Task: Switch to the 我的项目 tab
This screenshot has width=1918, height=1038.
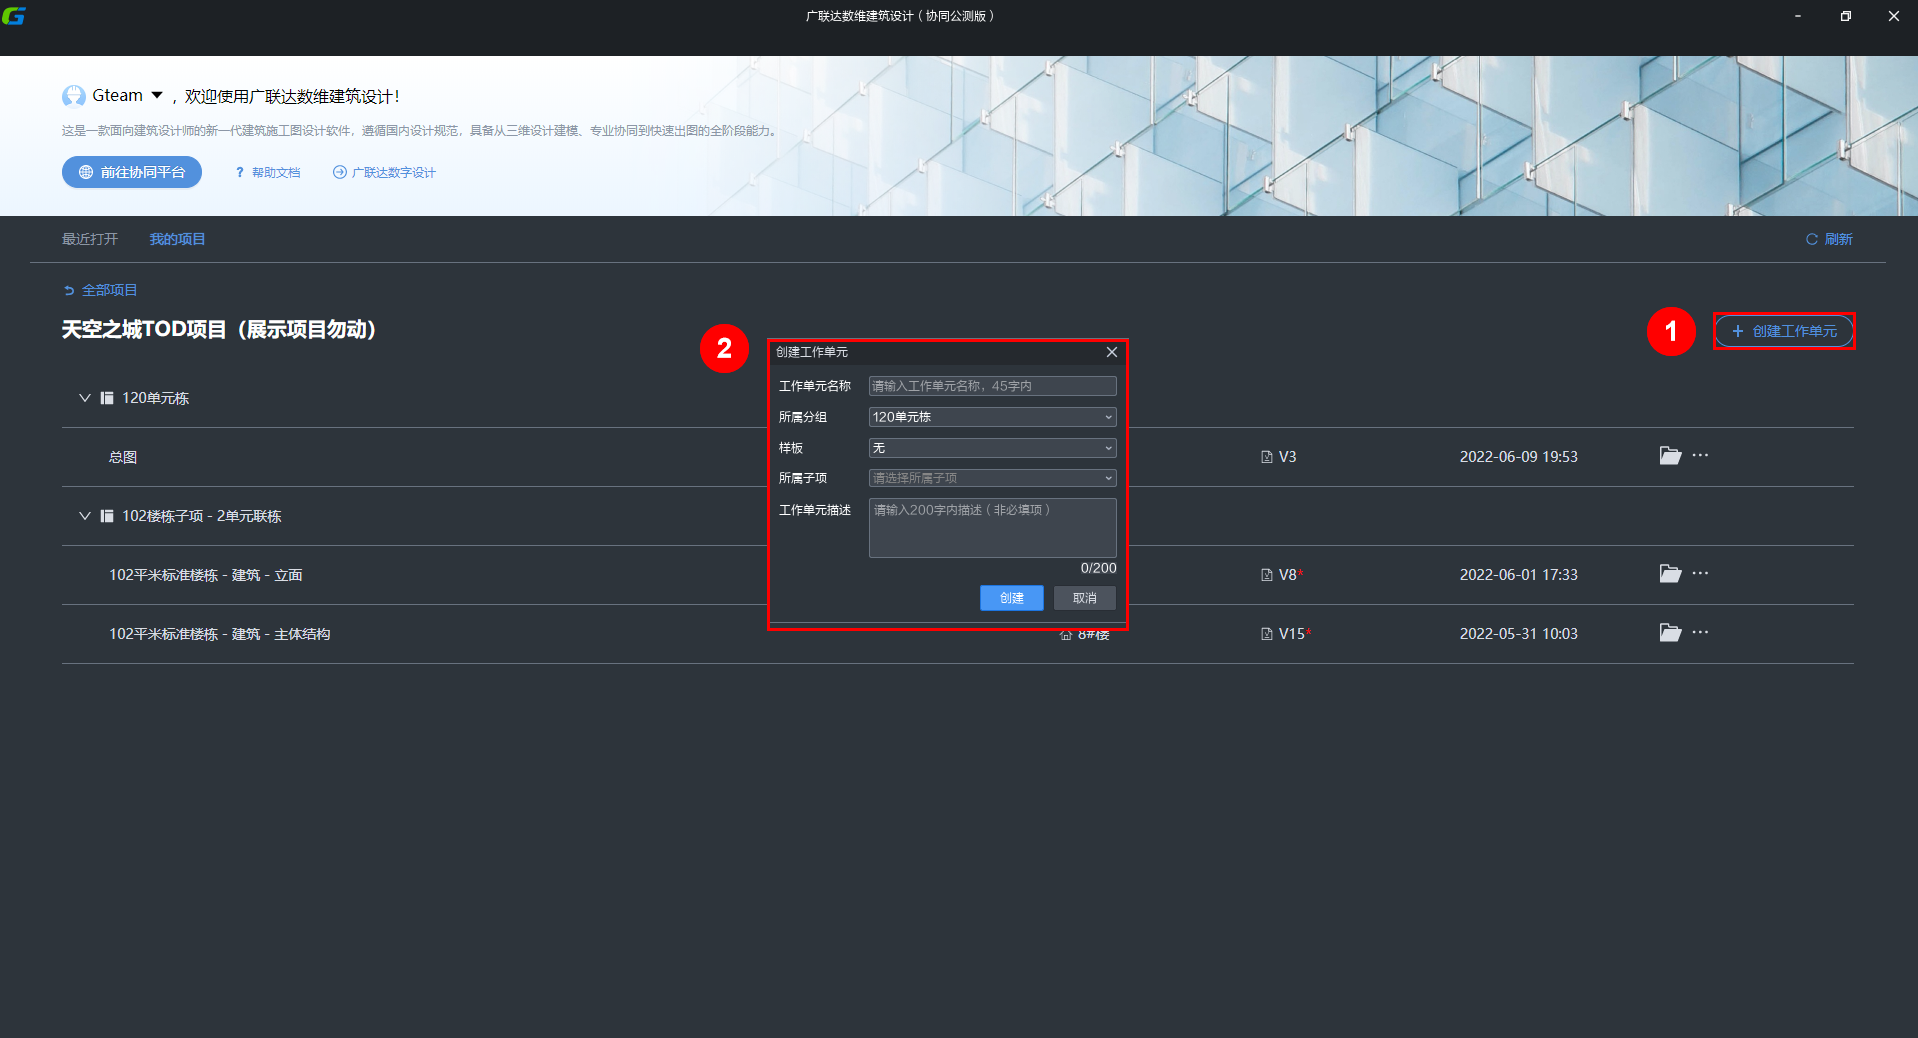Action: 177,239
